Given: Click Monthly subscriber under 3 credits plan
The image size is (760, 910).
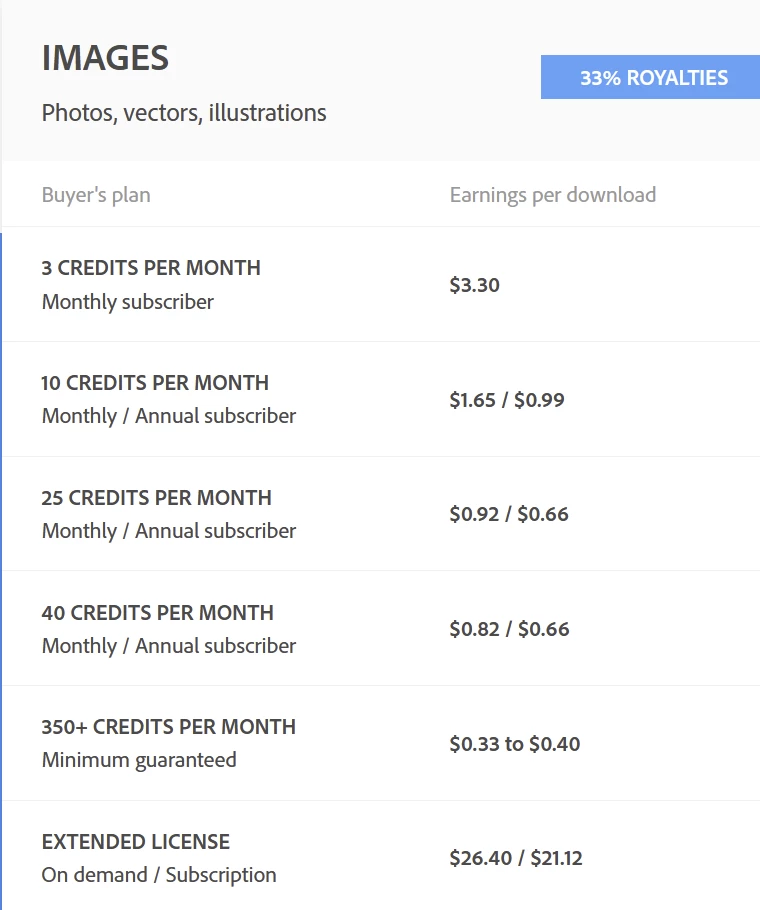Looking at the screenshot, I should coord(128,302).
